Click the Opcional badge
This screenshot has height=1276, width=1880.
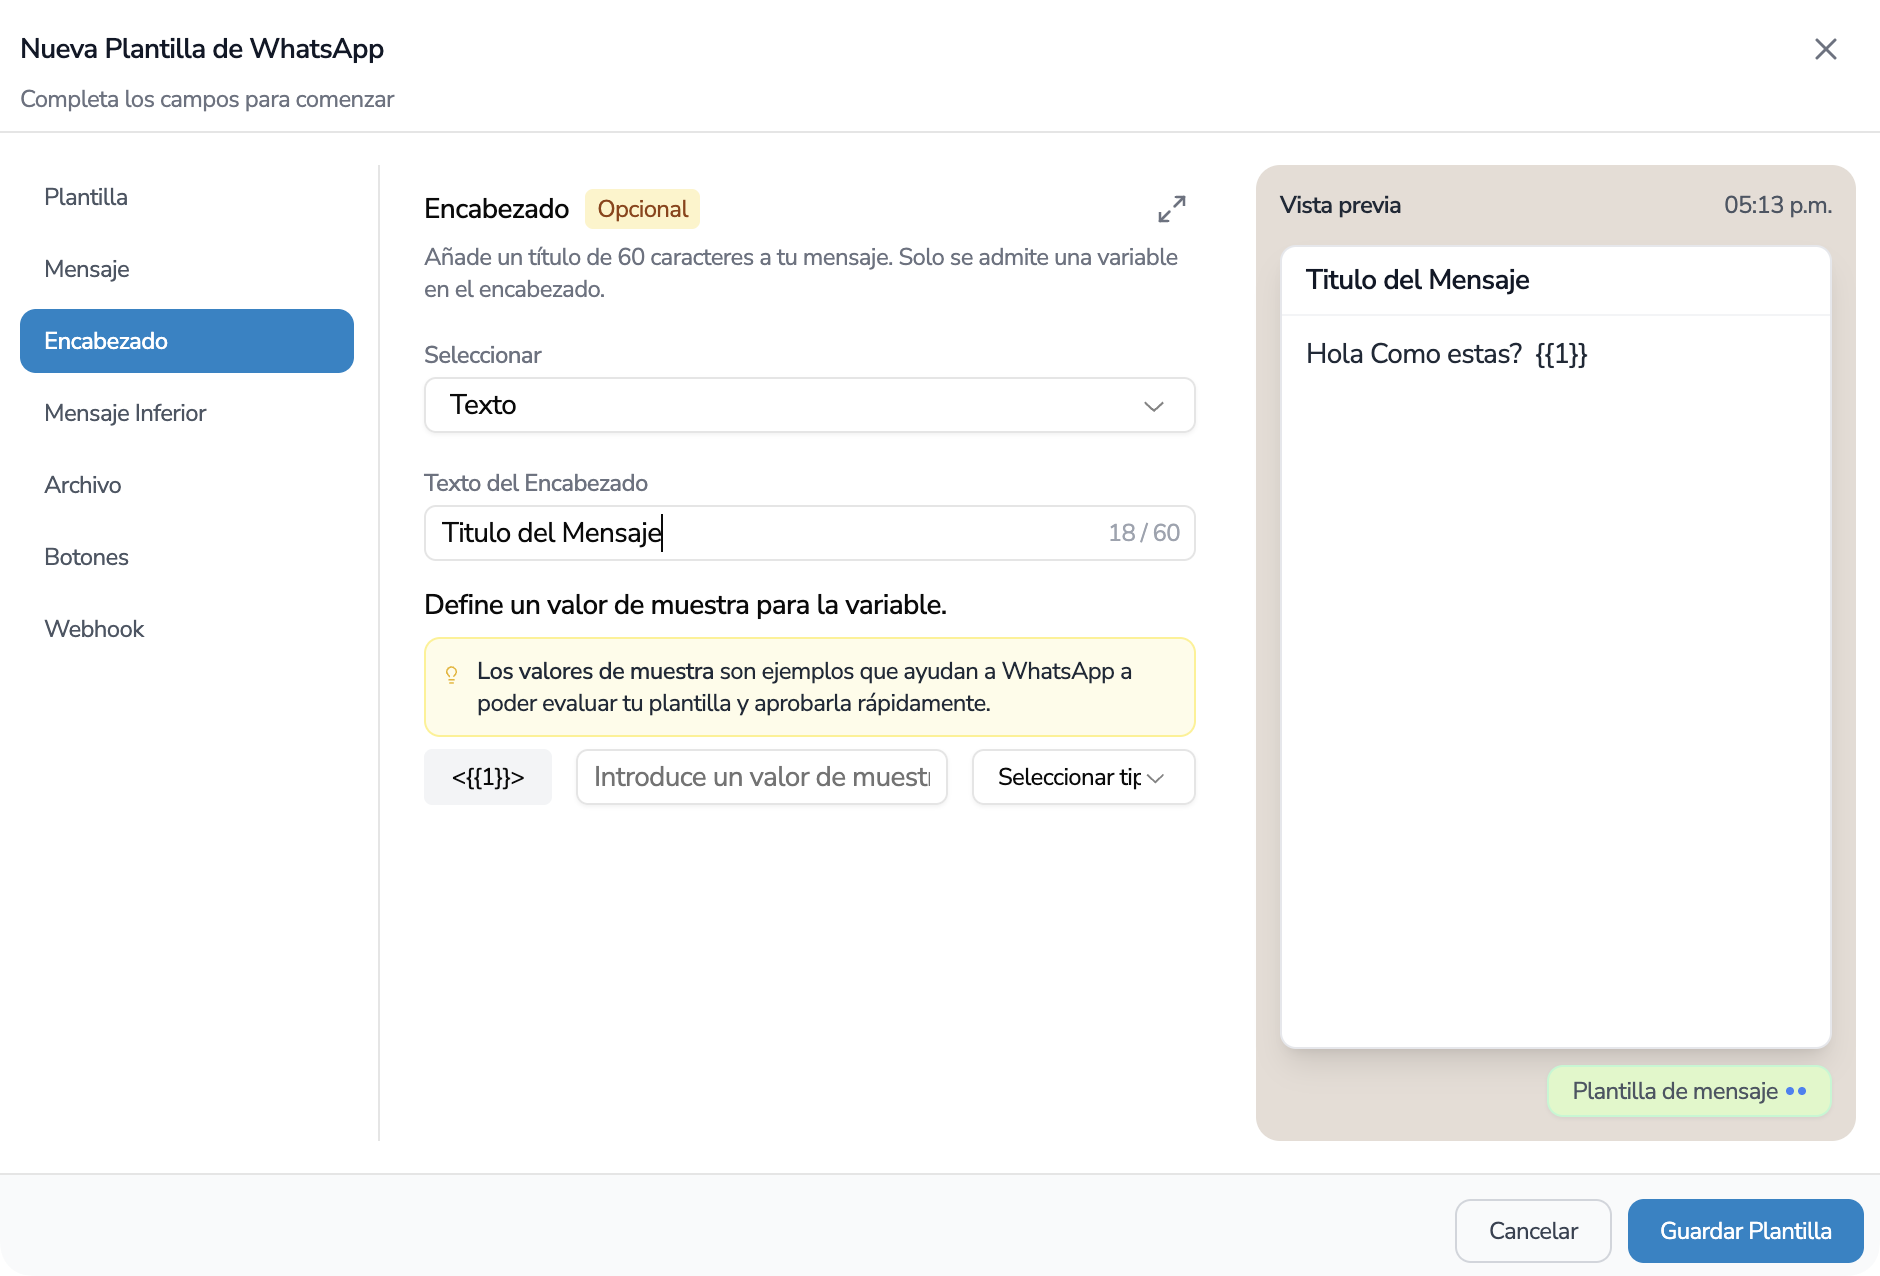[642, 209]
